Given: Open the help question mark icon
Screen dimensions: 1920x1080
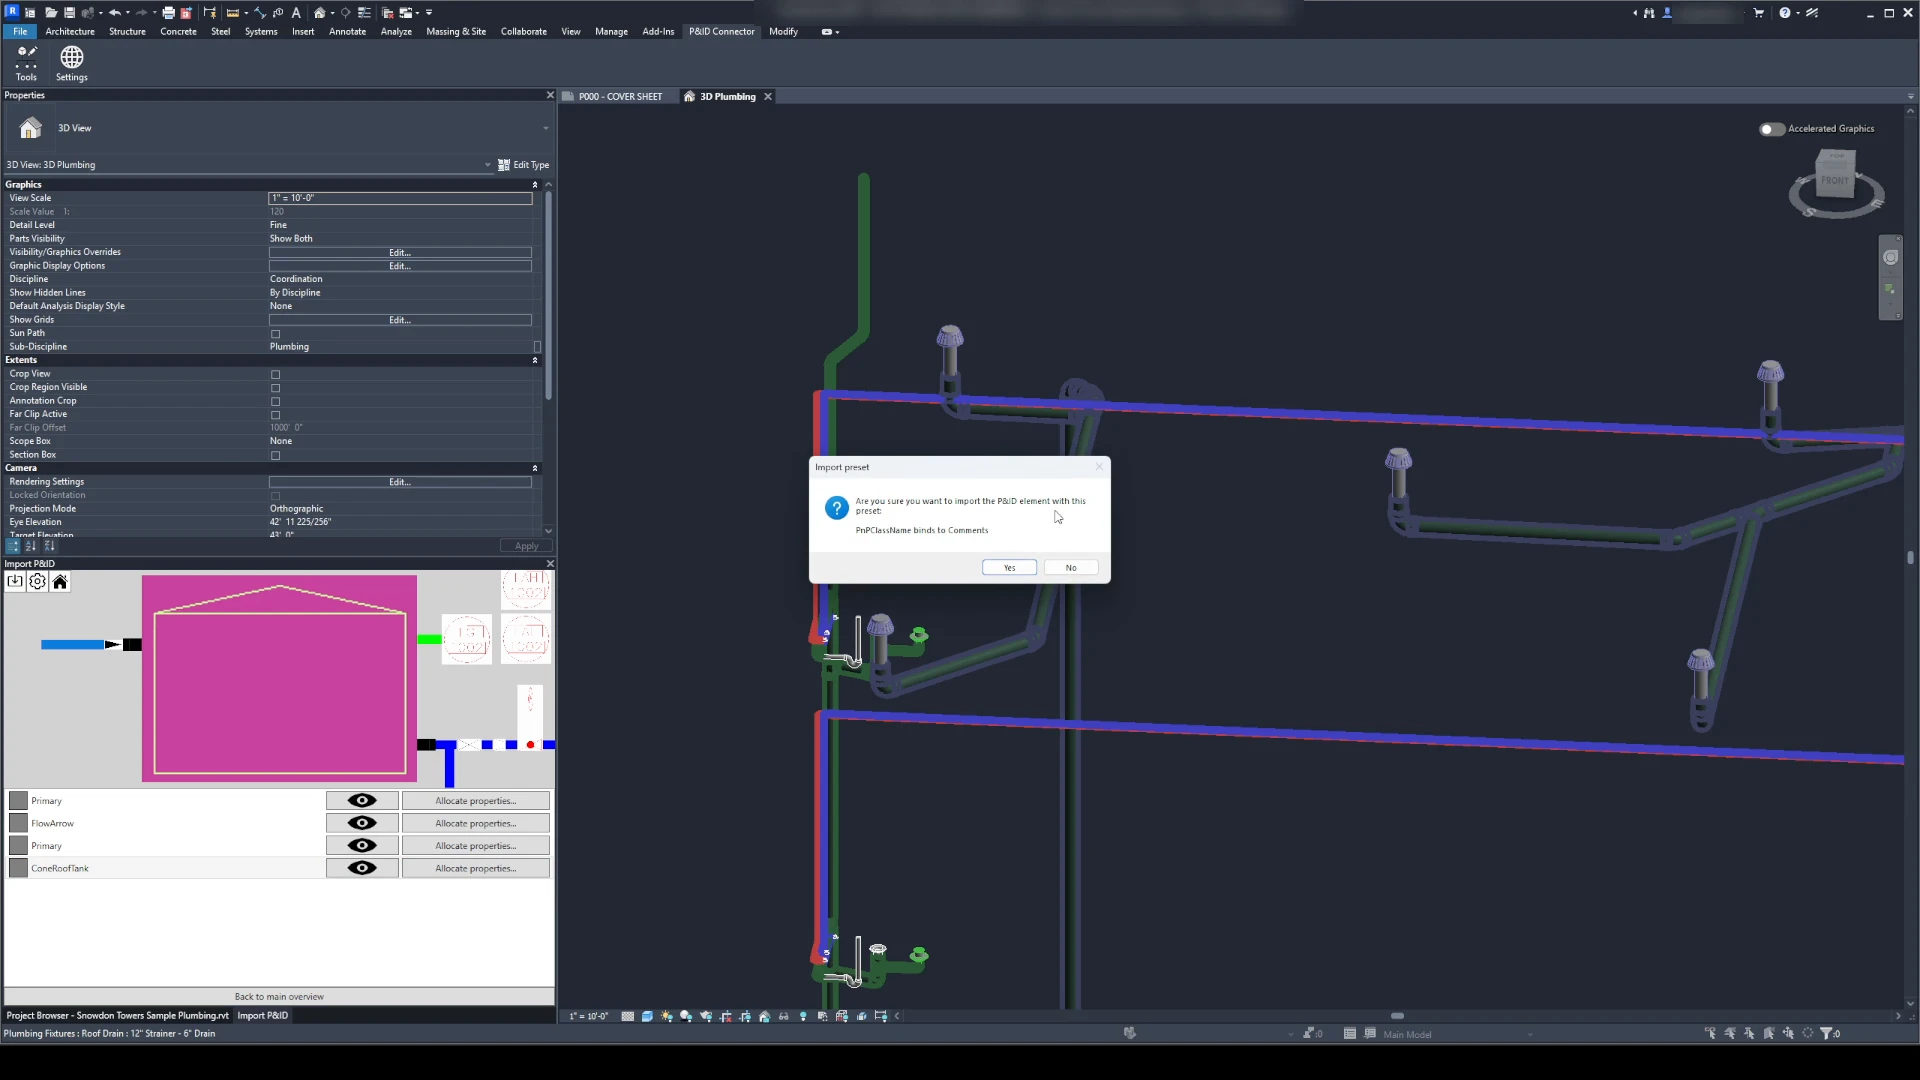Looking at the screenshot, I should coord(1784,13).
